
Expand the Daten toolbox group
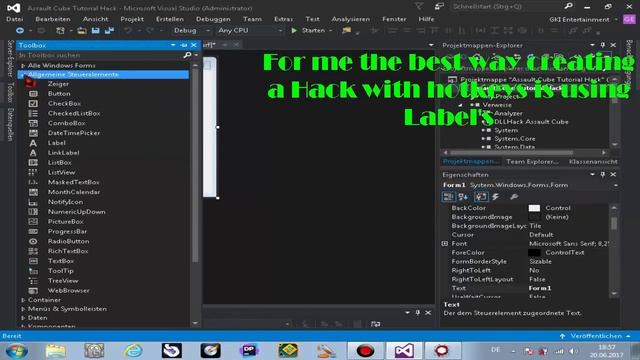pyautogui.click(x=23, y=318)
